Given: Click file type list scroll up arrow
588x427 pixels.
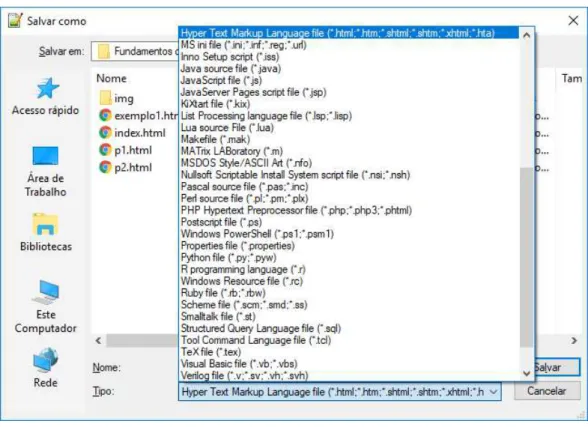Looking at the screenshot, I should (526, 35).
